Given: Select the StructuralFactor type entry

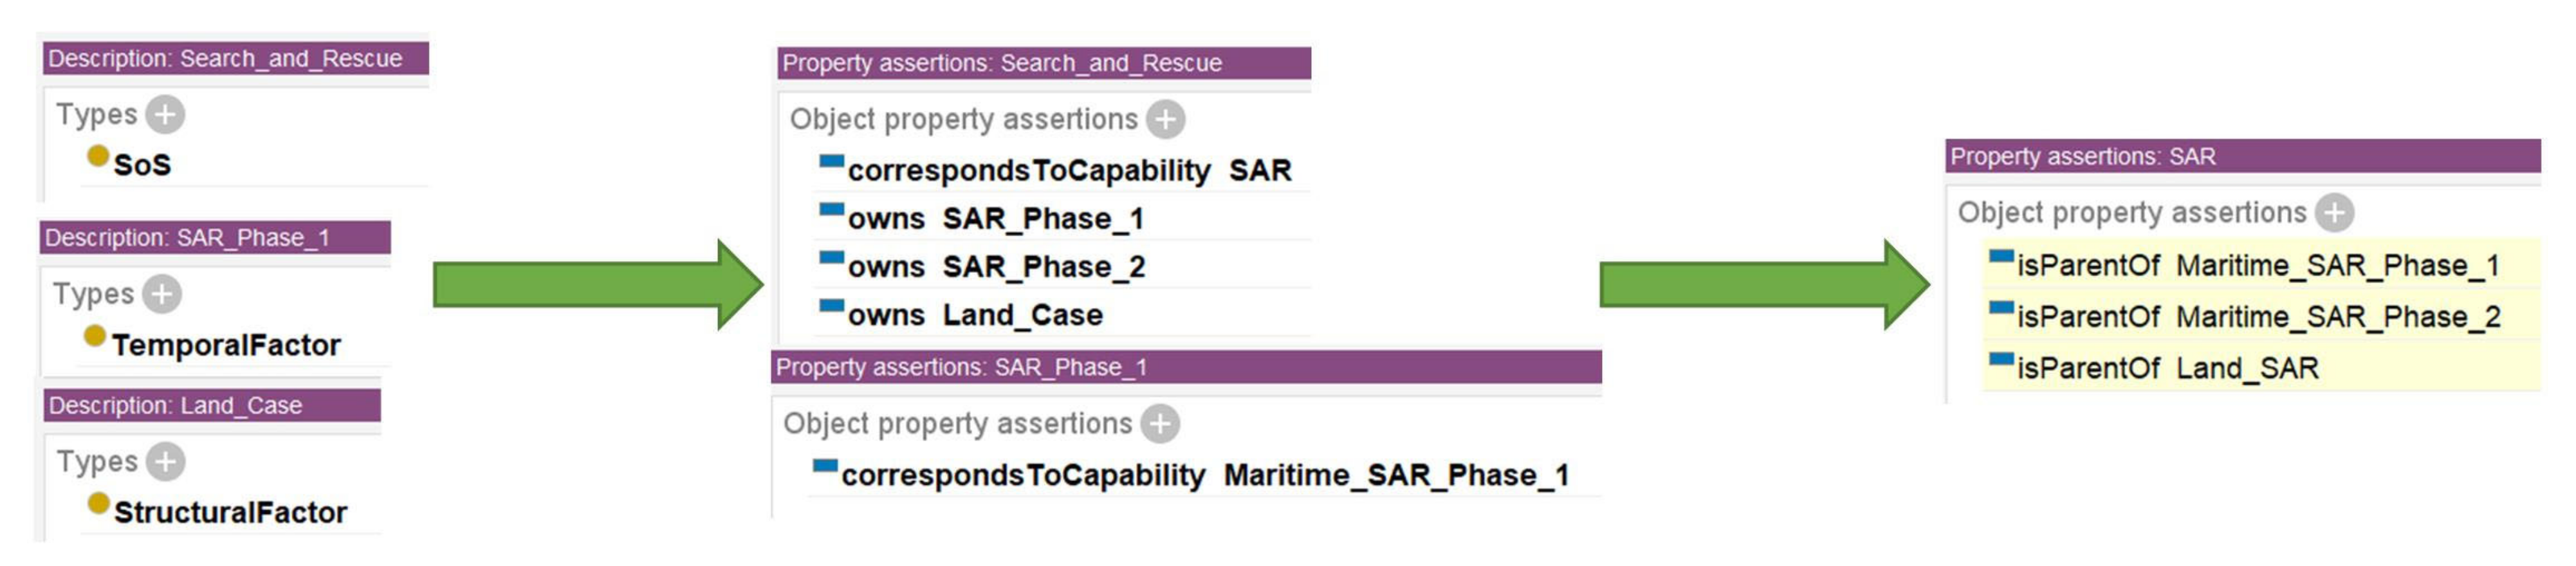Looking at the screenshot, I should (230, 512).
